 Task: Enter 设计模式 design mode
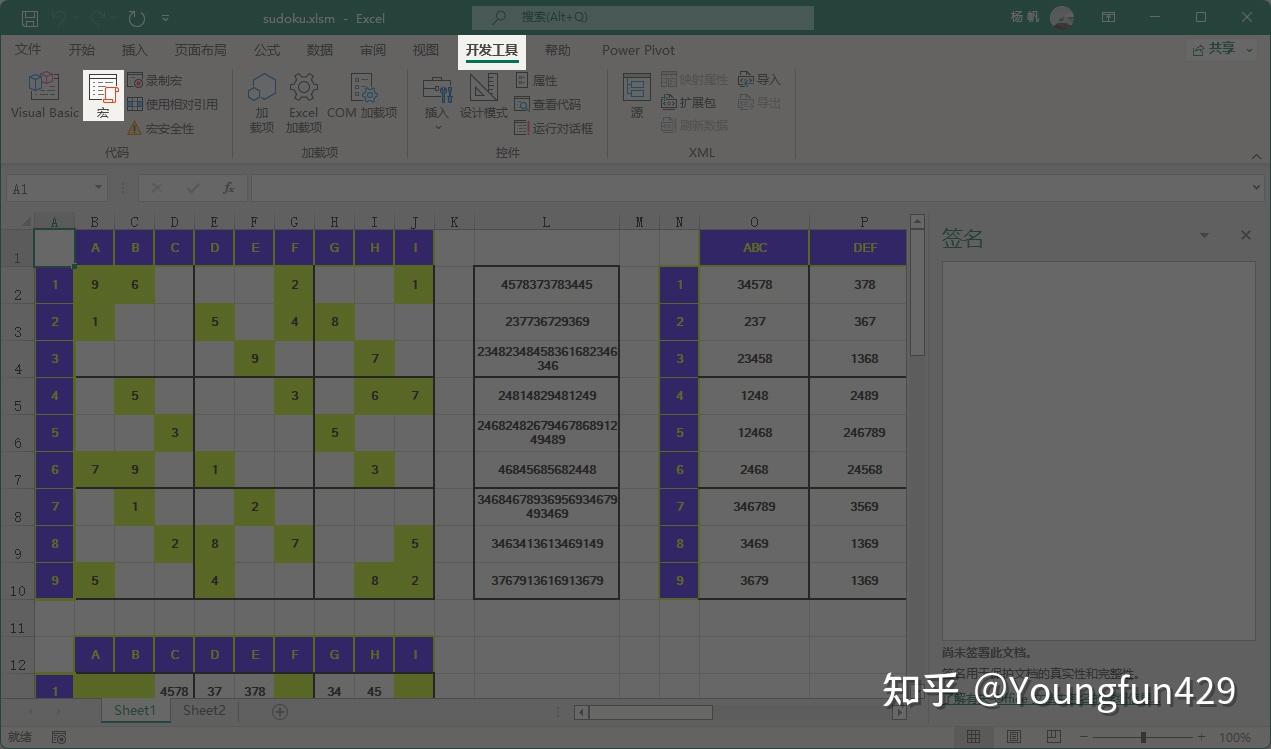482,95
